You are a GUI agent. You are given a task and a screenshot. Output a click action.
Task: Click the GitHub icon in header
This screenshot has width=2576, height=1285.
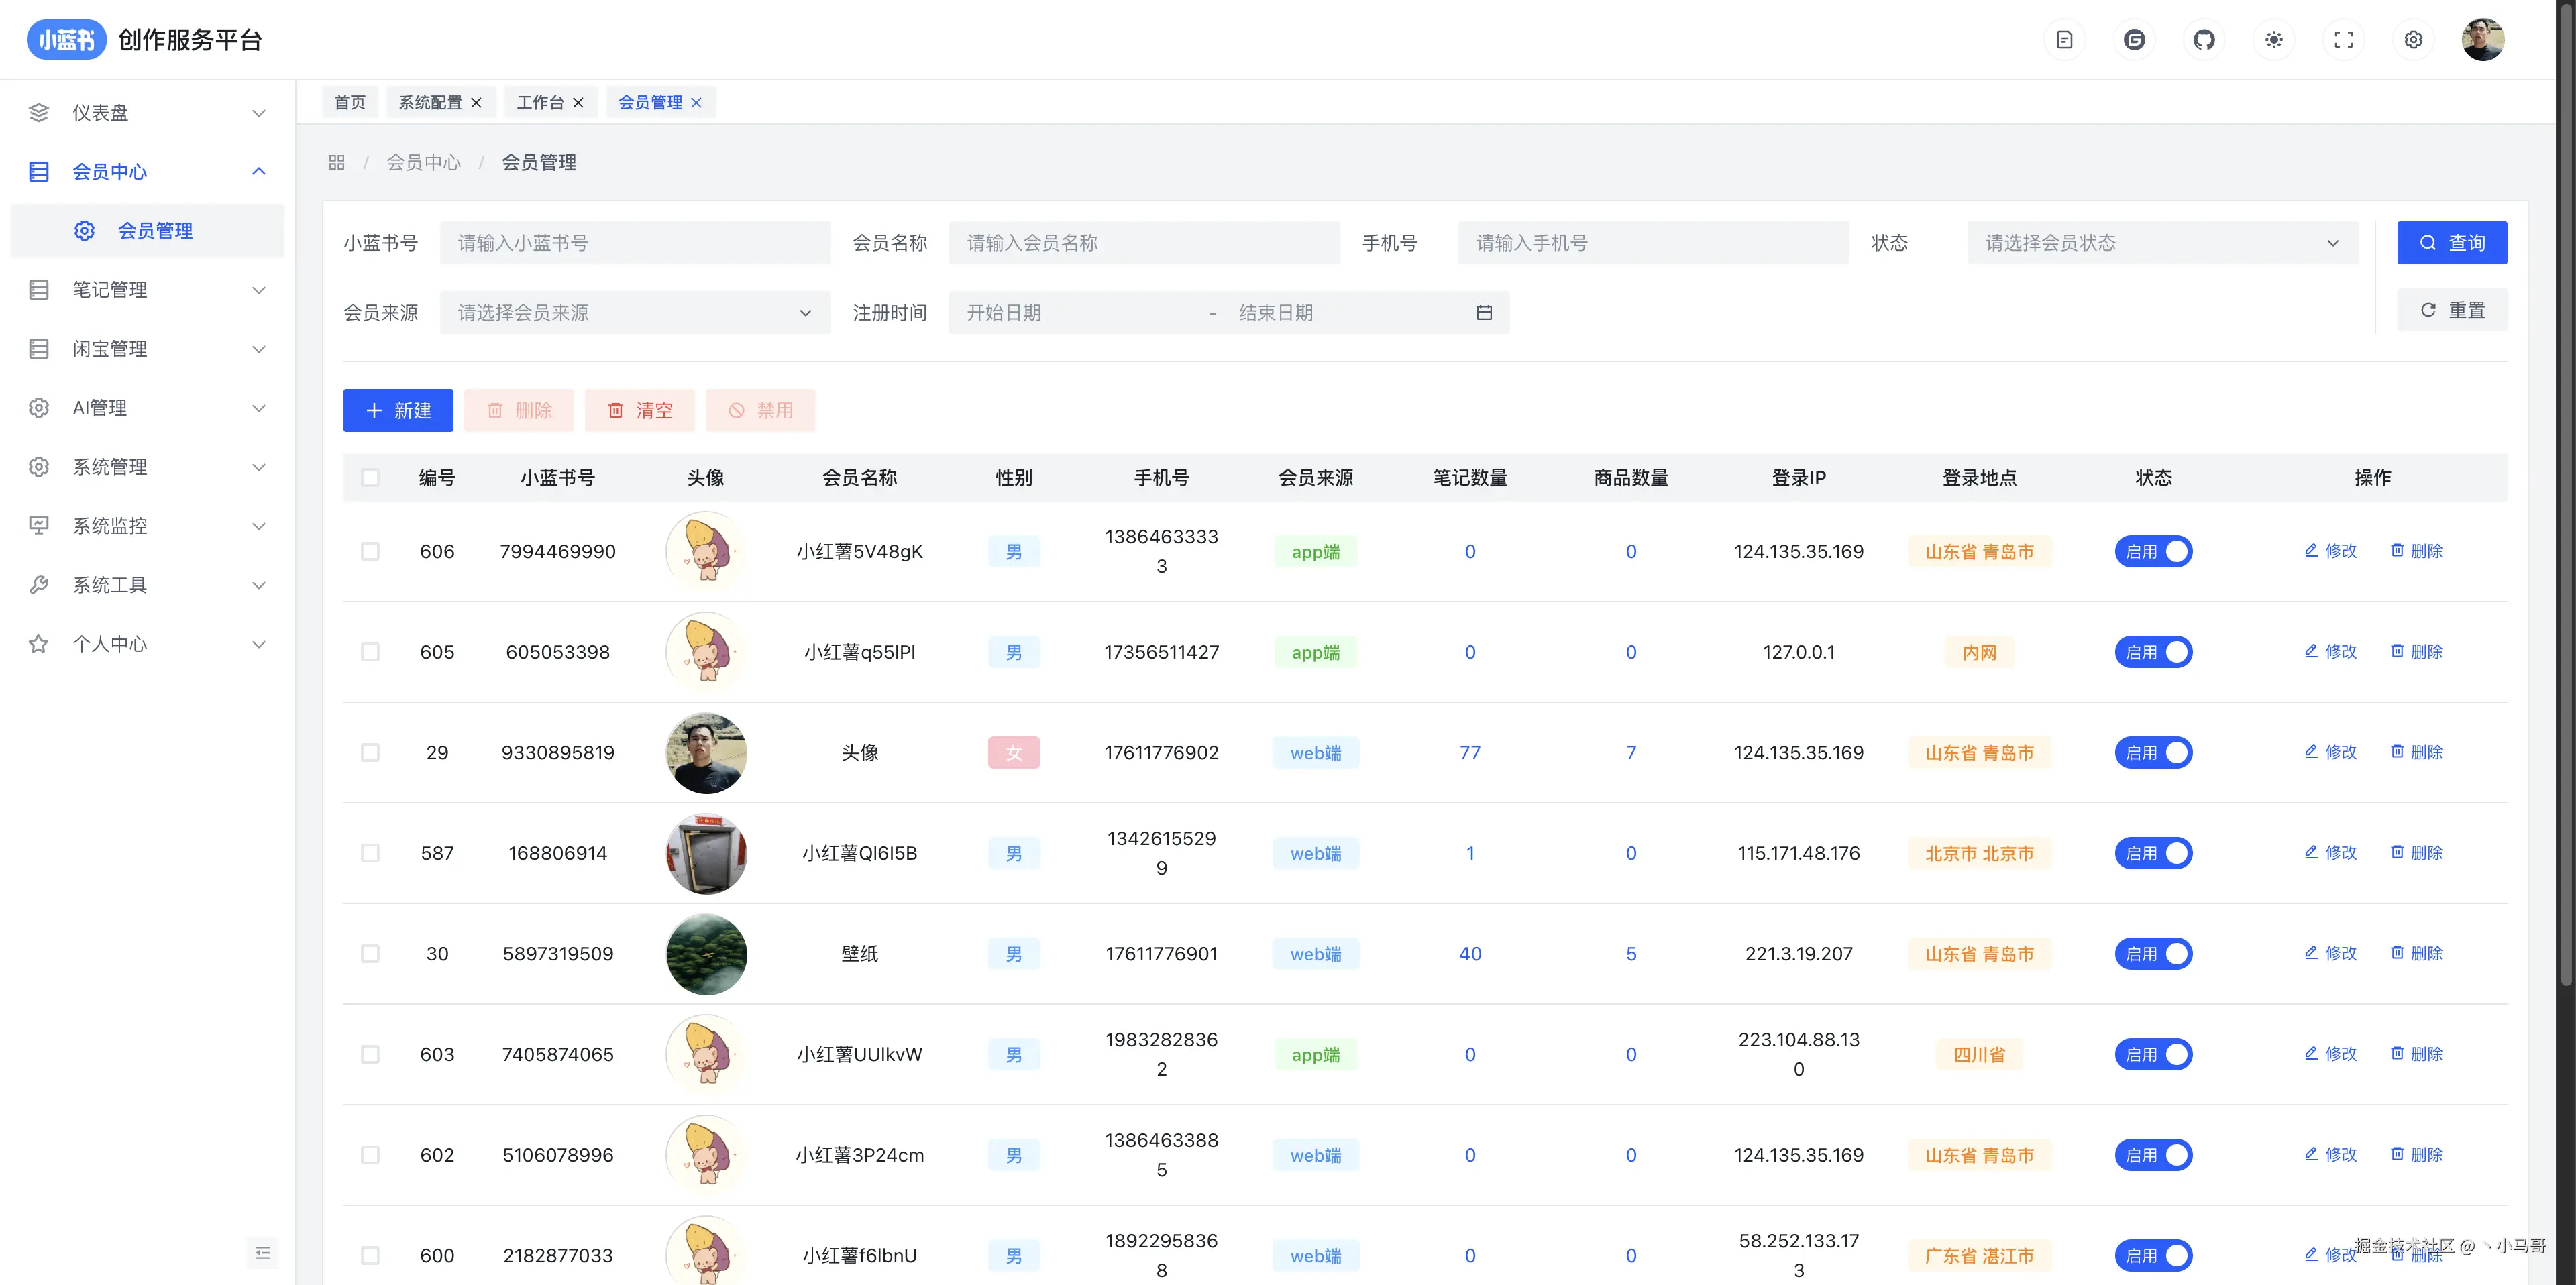tap(2203, 40)
